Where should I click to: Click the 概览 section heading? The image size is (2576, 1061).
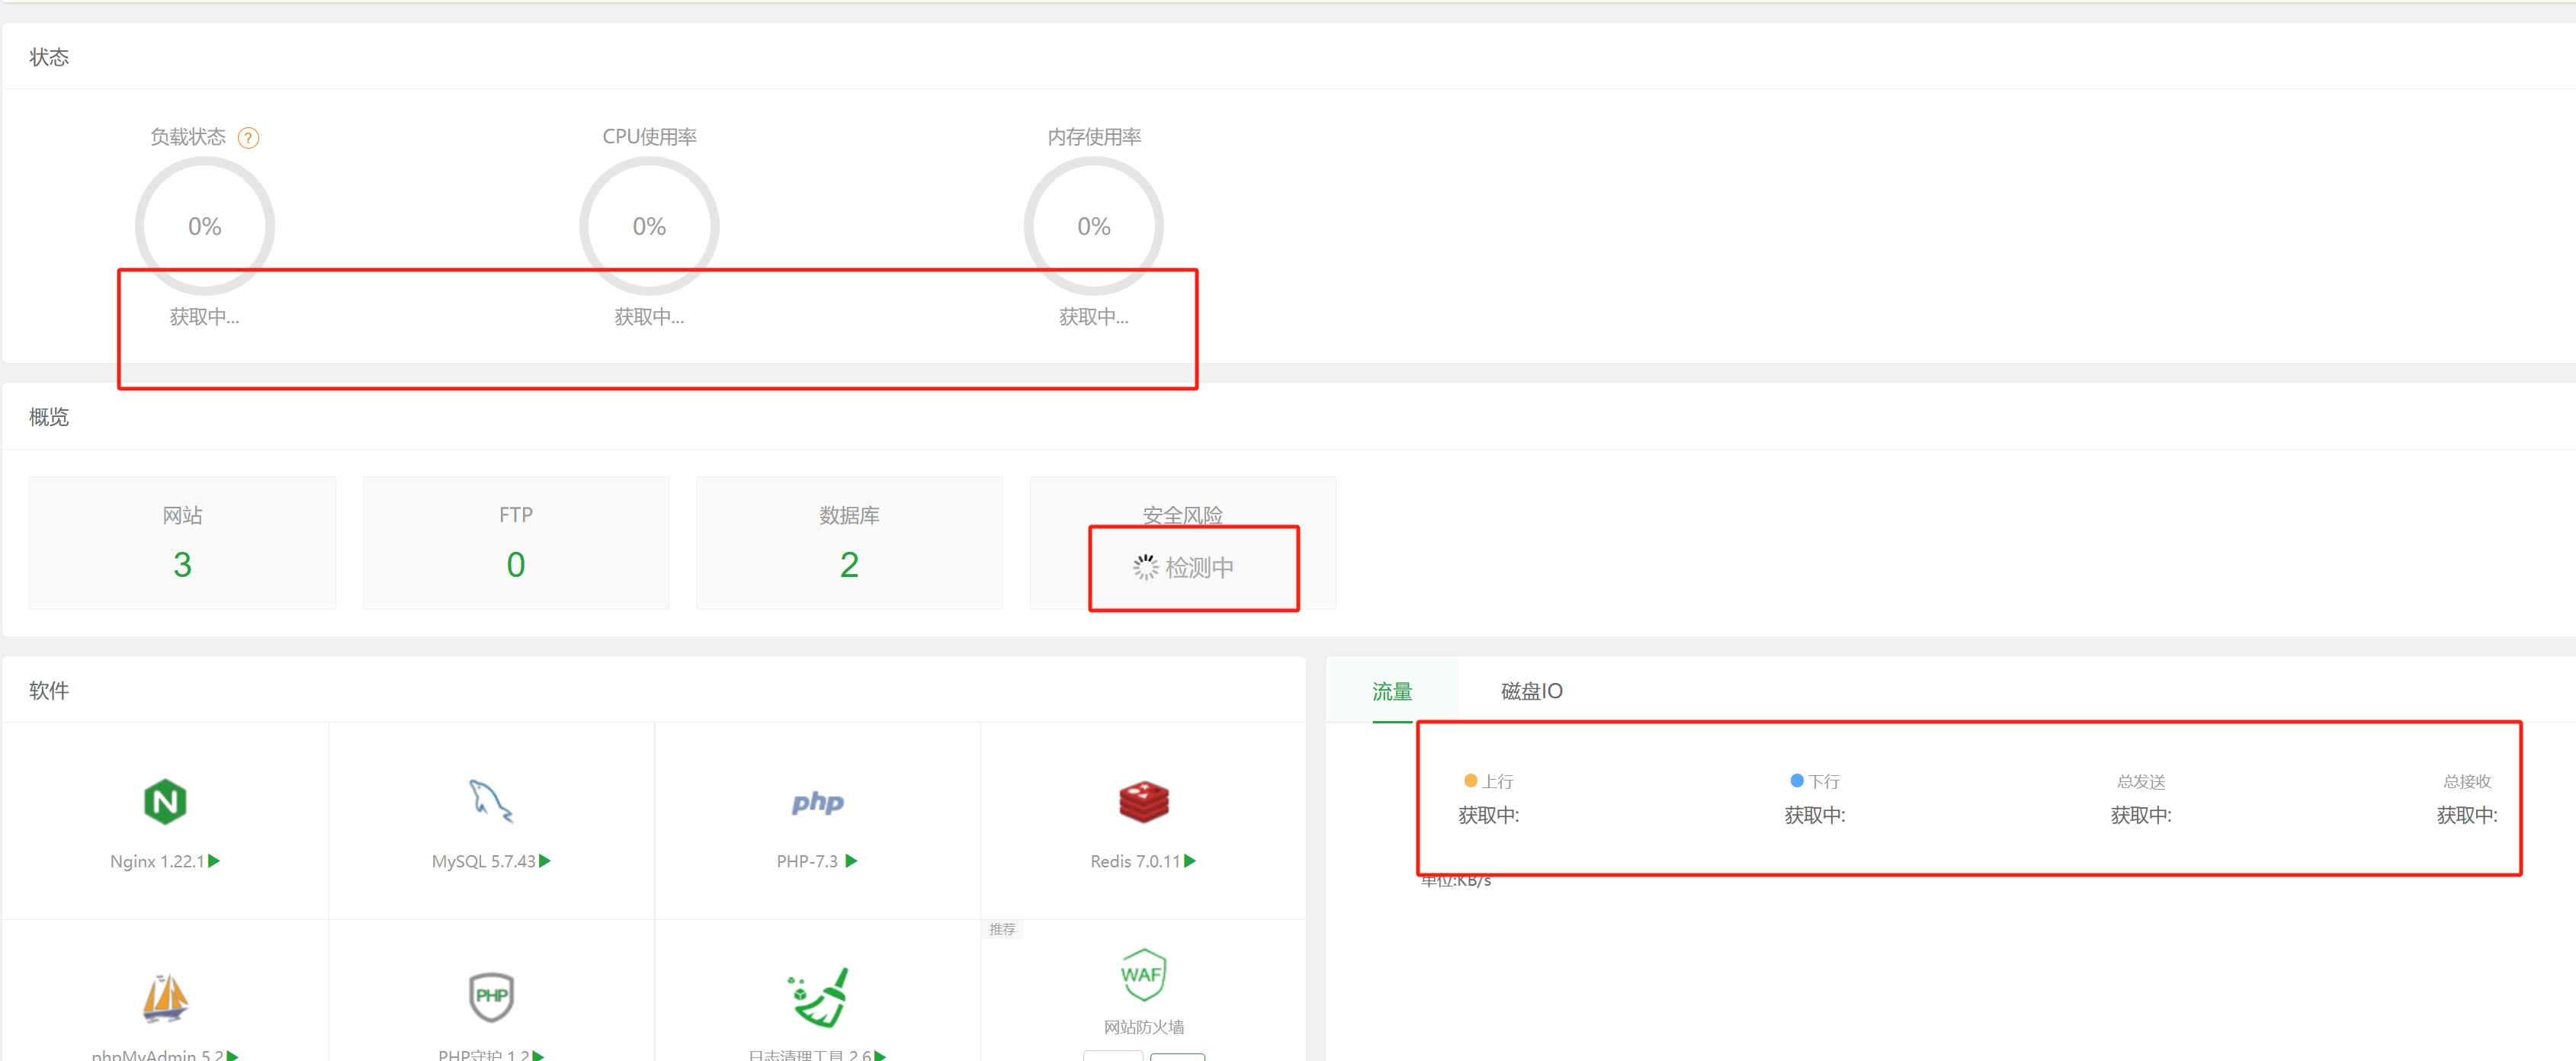tap(49, 416)
